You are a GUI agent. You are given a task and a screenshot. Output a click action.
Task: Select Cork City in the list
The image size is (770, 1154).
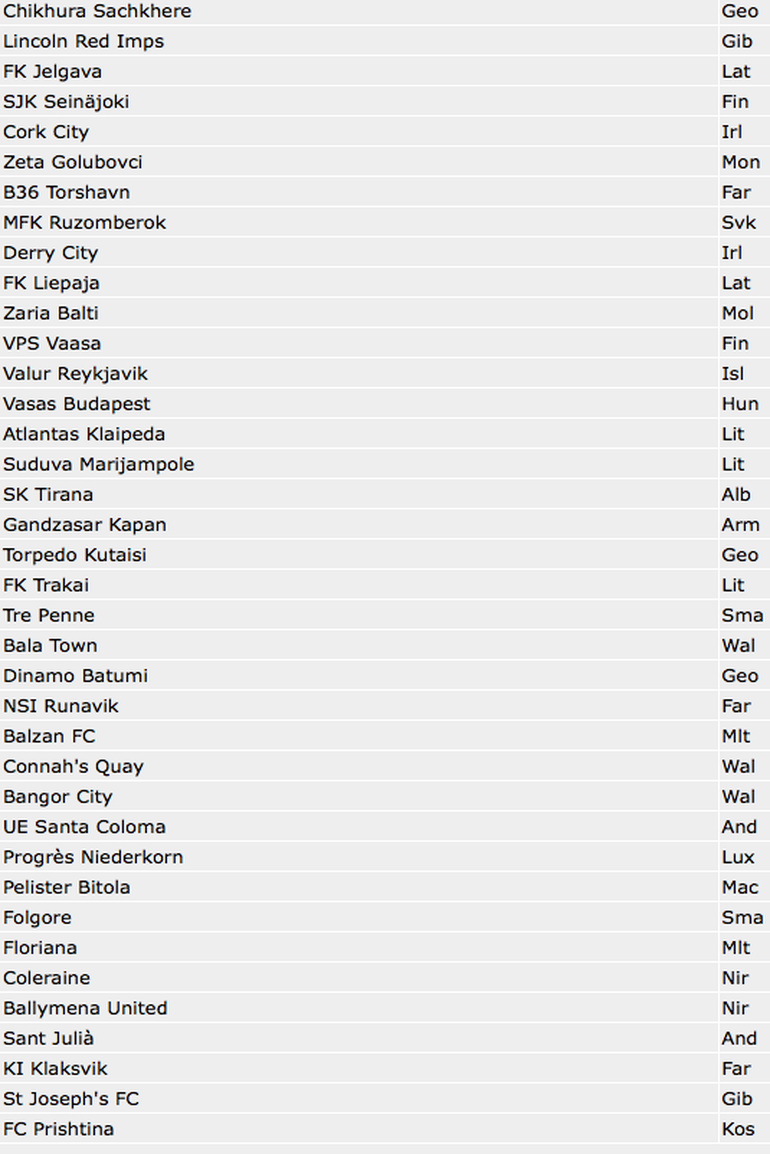click(x=46, y=132)
